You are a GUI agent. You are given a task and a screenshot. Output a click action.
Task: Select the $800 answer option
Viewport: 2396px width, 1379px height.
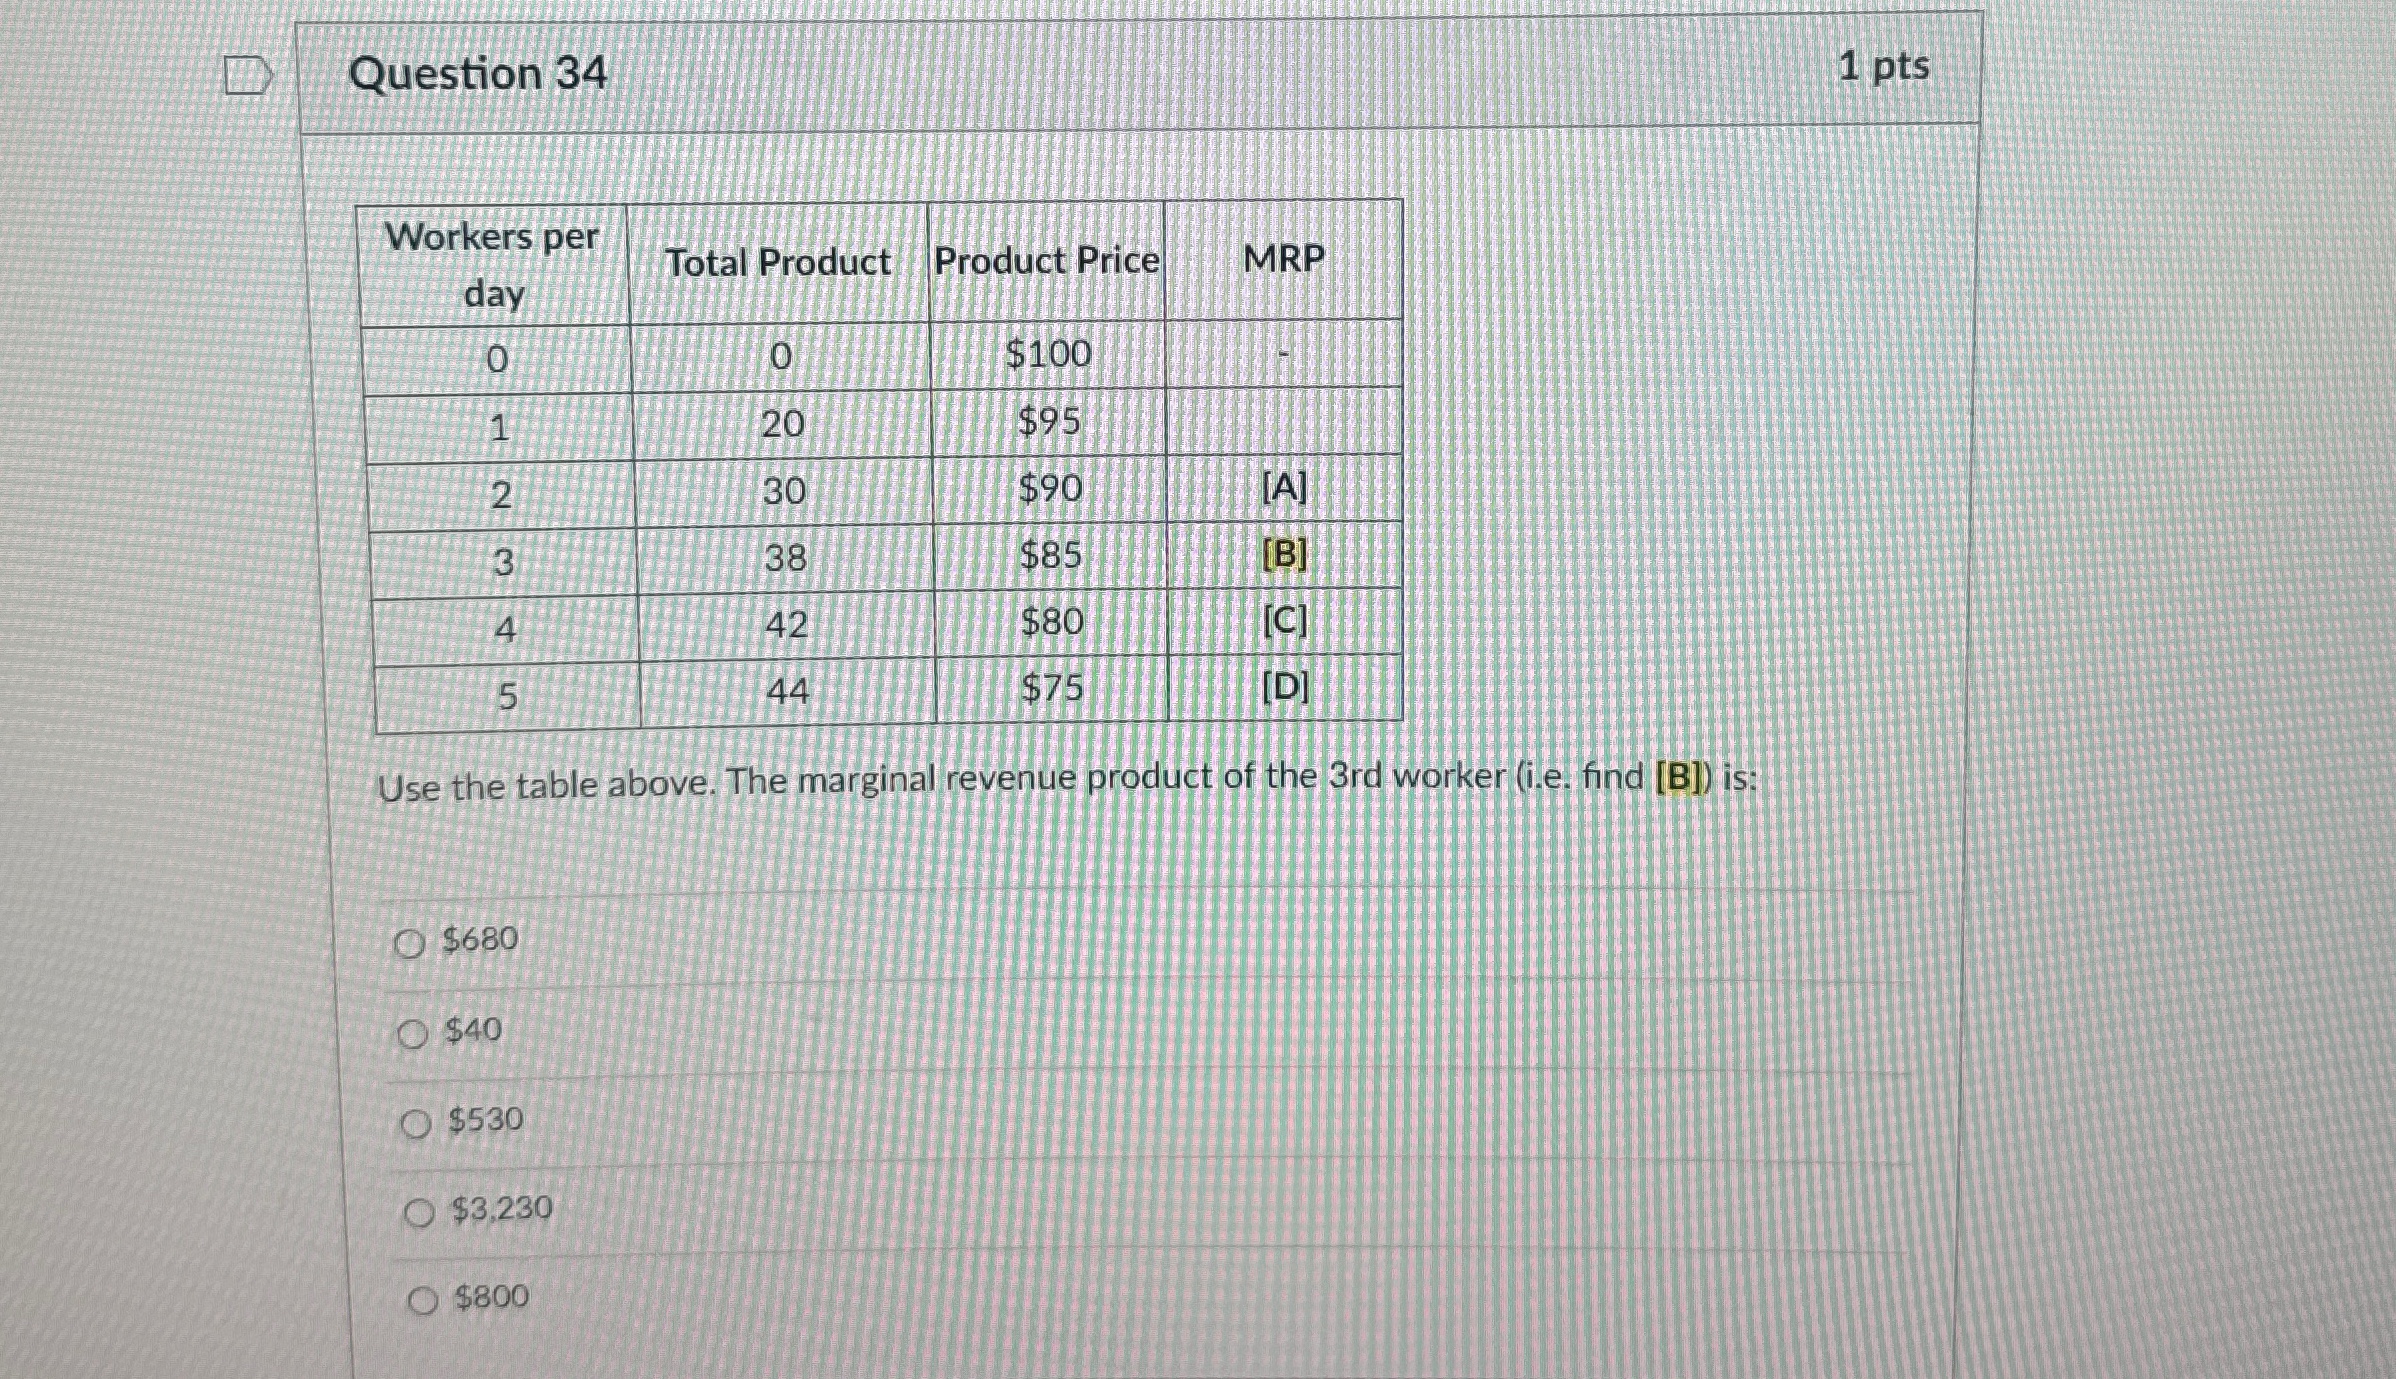[x=424, y=1298]
